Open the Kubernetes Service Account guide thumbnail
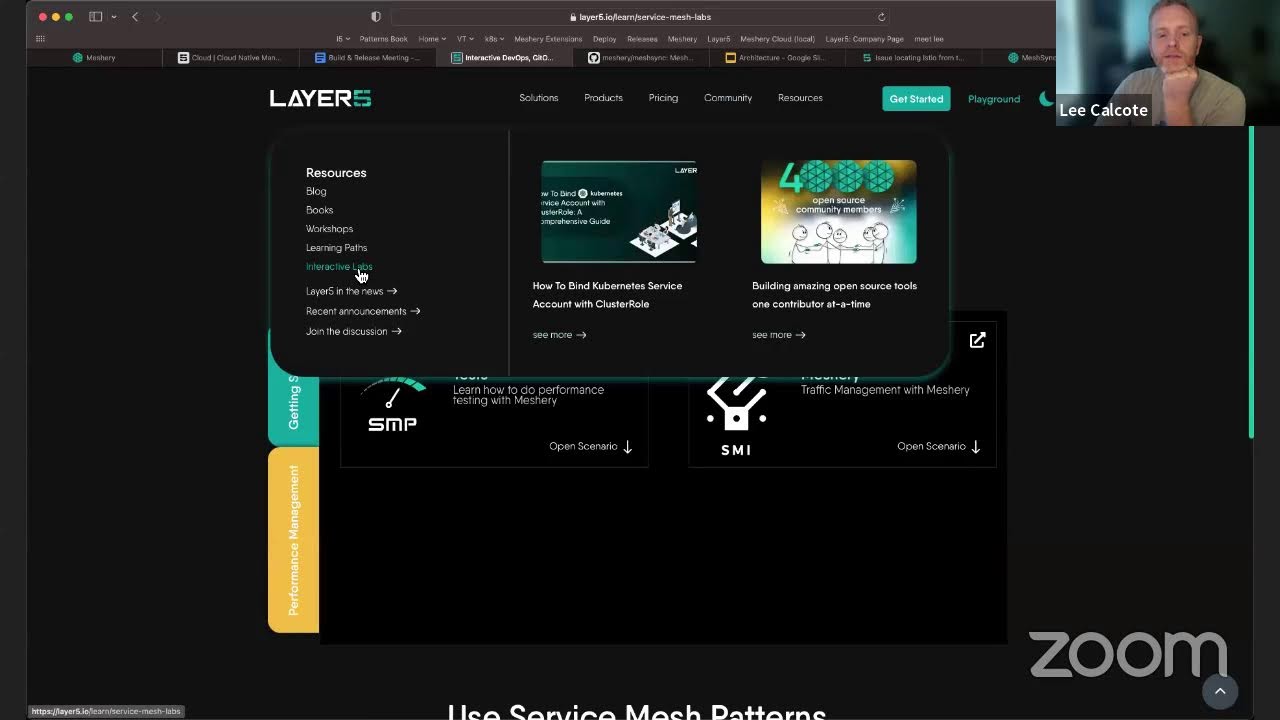 pyautogui.click(x=619, y=212)
